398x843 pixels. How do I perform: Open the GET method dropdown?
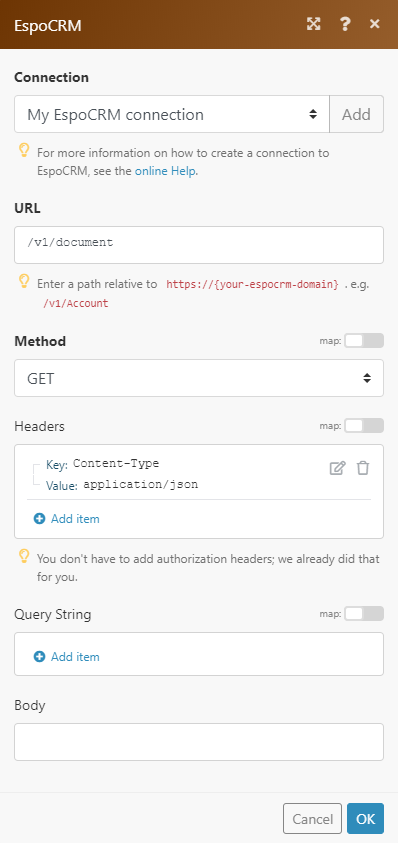[x=199, y=378]
